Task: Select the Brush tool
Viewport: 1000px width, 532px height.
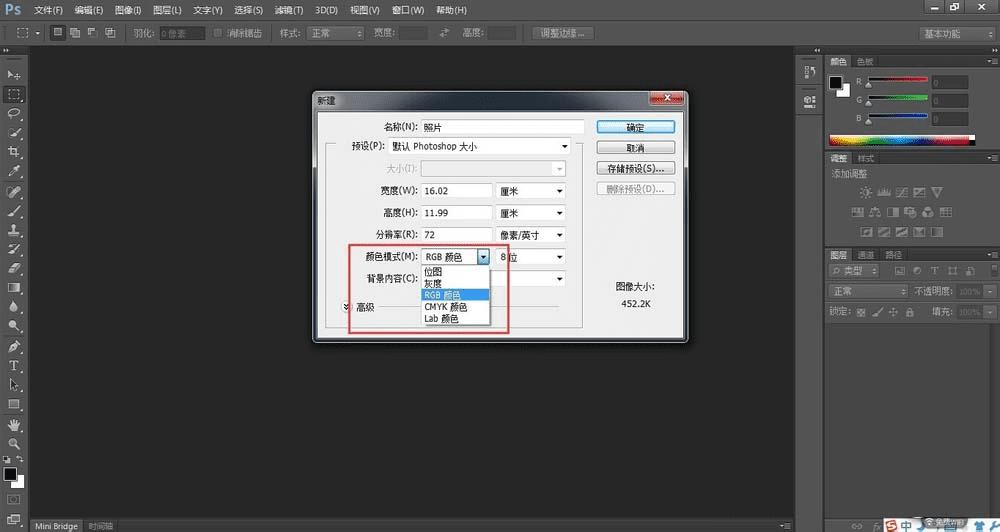Action: tap(13, 211)
